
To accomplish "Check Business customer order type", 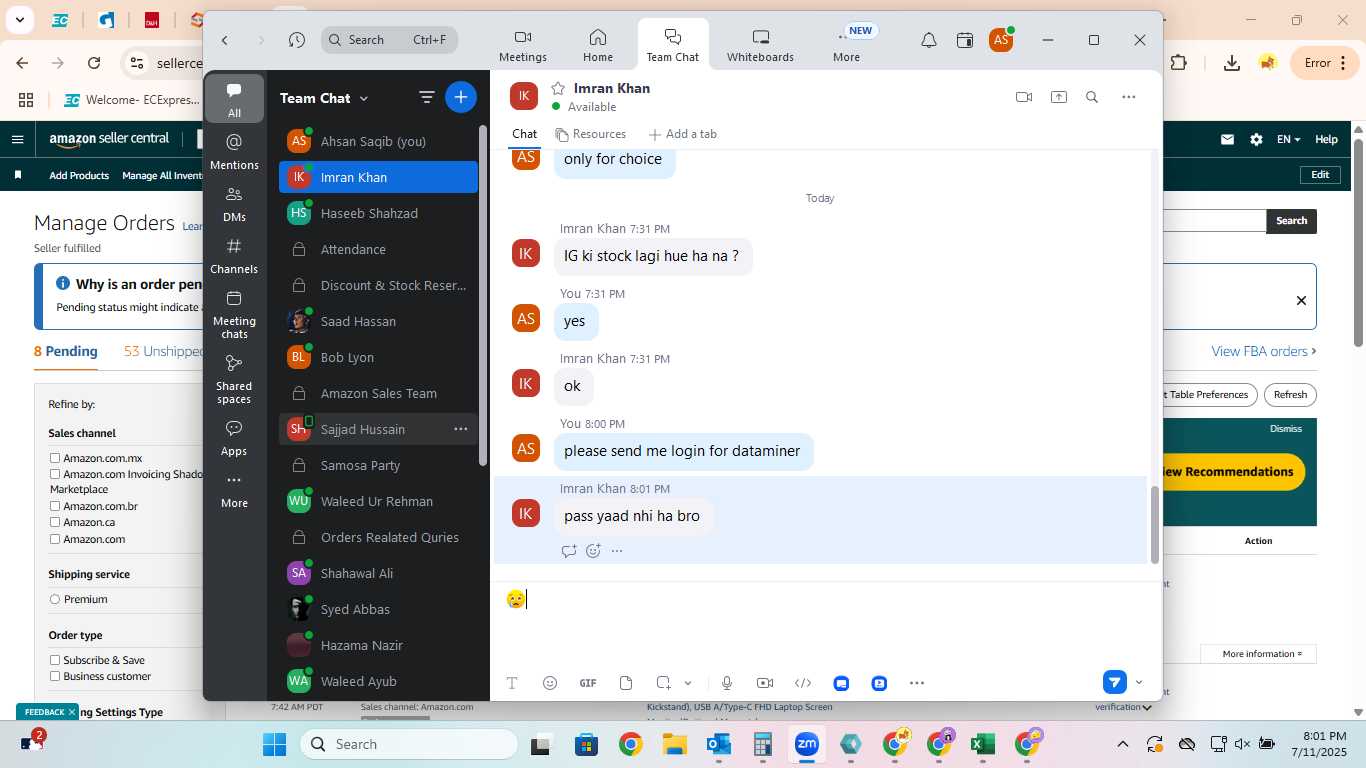I will pyautogui.click(x=56, y=676).
